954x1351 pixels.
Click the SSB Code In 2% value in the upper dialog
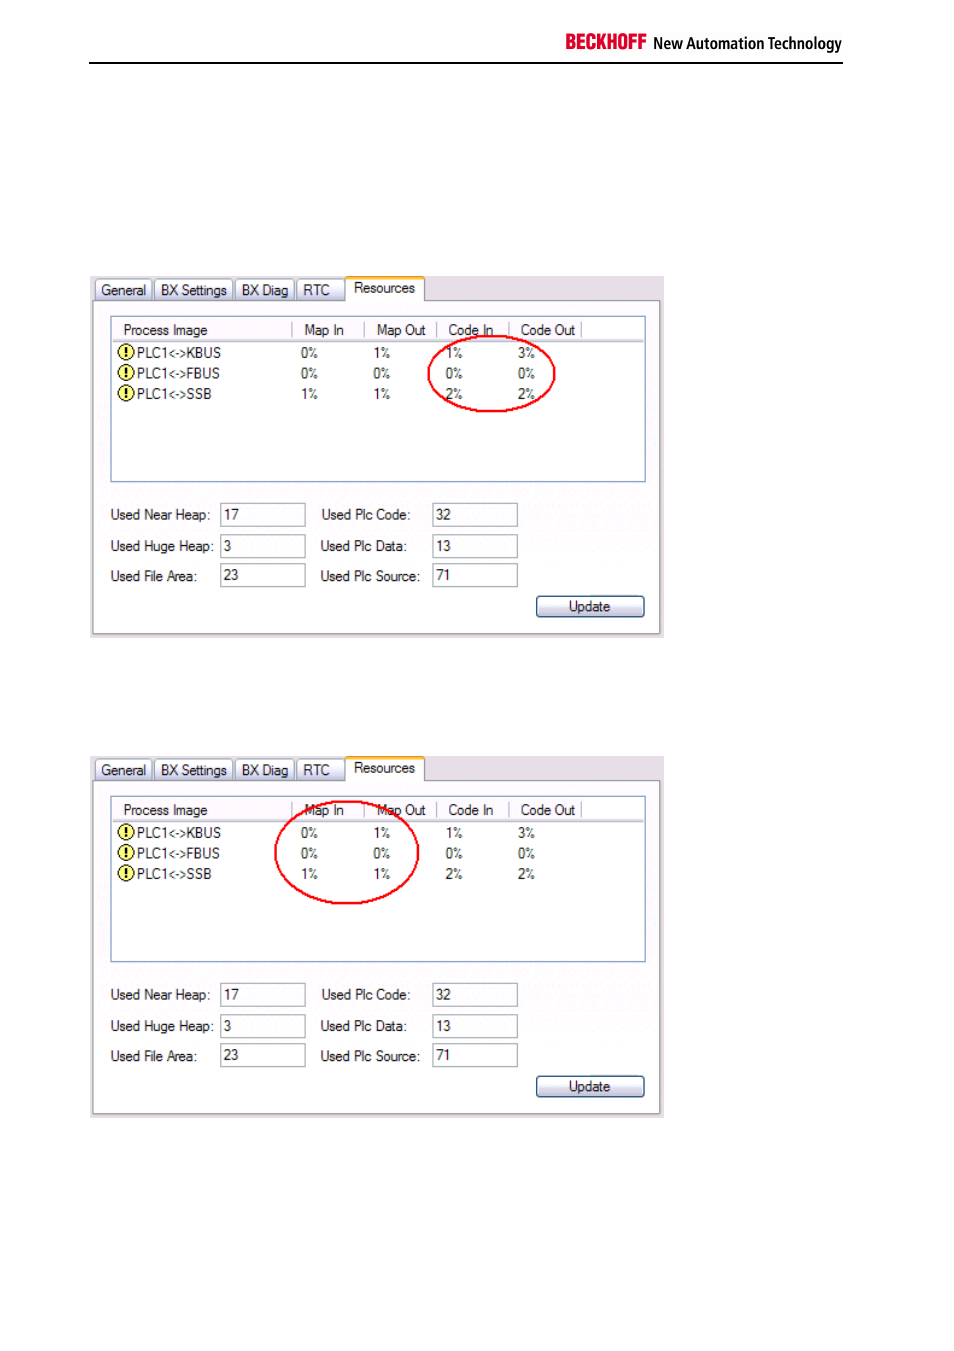tap(454, 394)
